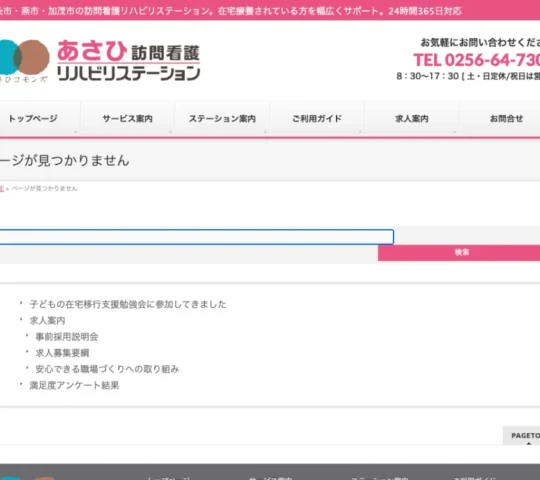
Task: Click the ページが見つかりません page heading
Action: click(x=64, y=161)
